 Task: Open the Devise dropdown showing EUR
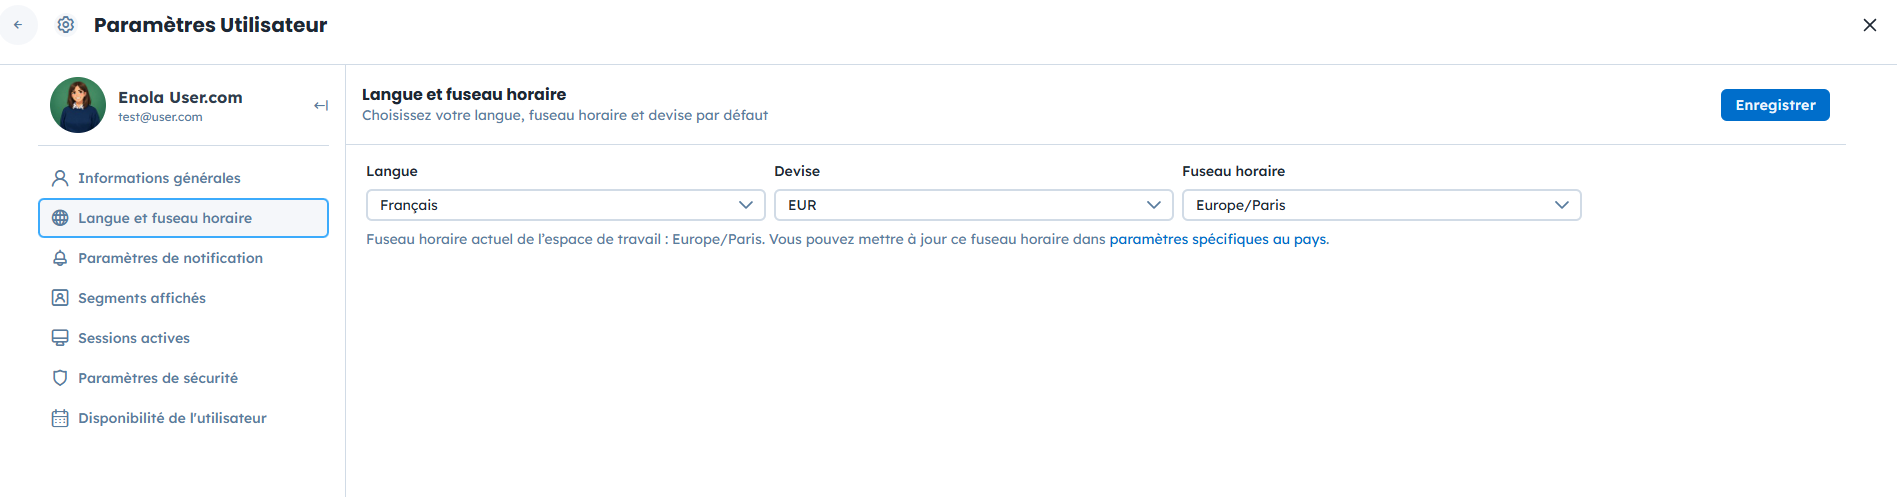pyautogui.click(x=973, y=205)
